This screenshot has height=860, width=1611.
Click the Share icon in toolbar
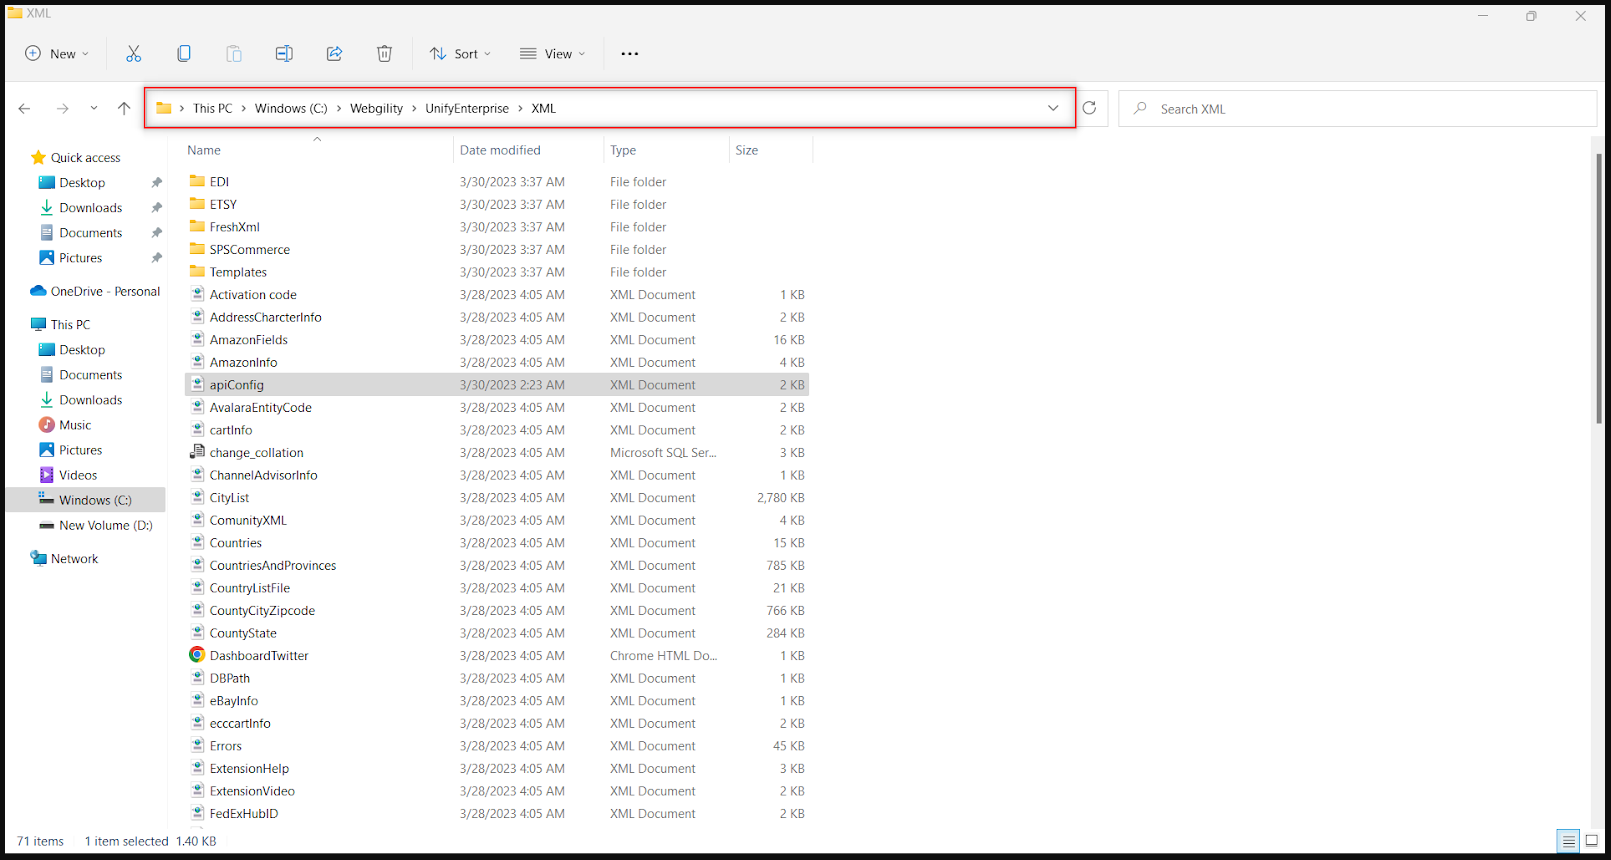334,54
